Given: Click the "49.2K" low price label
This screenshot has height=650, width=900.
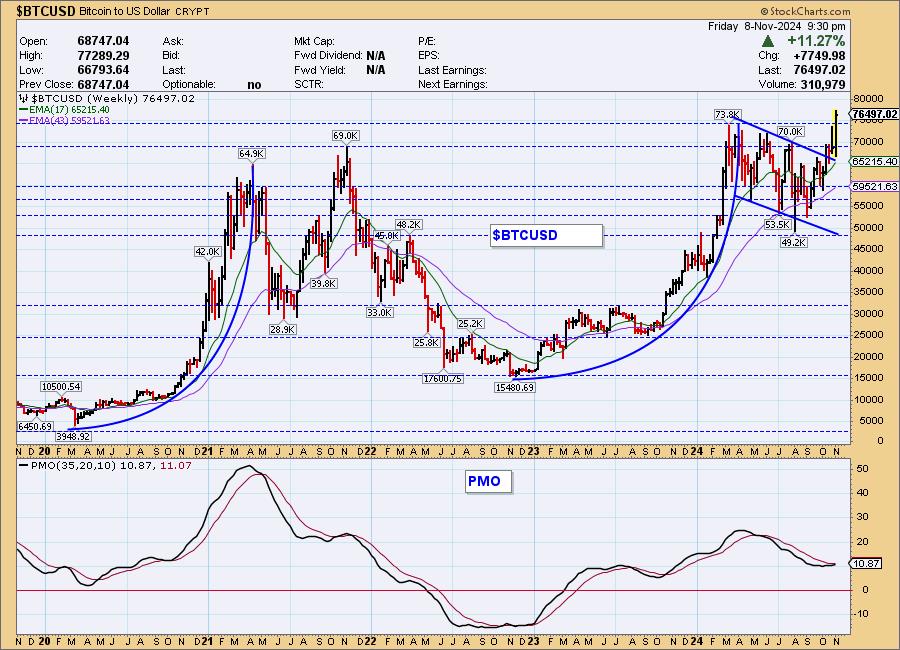Looking at the screenshot, I should (793, 243).
